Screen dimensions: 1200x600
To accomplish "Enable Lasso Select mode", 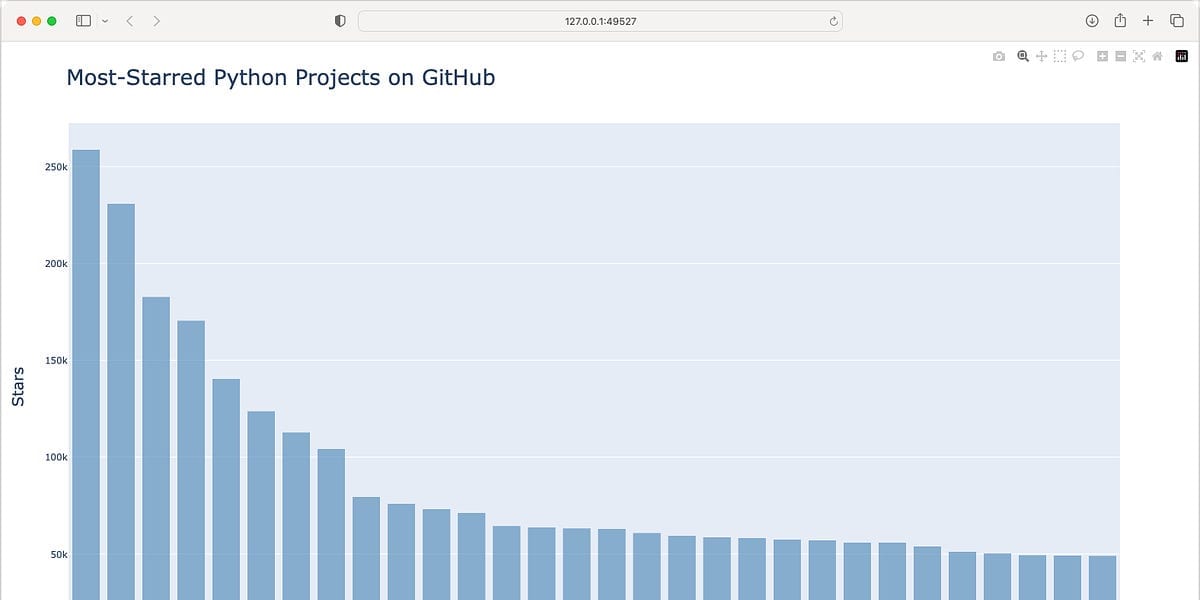I will [x=1078, y=56].
